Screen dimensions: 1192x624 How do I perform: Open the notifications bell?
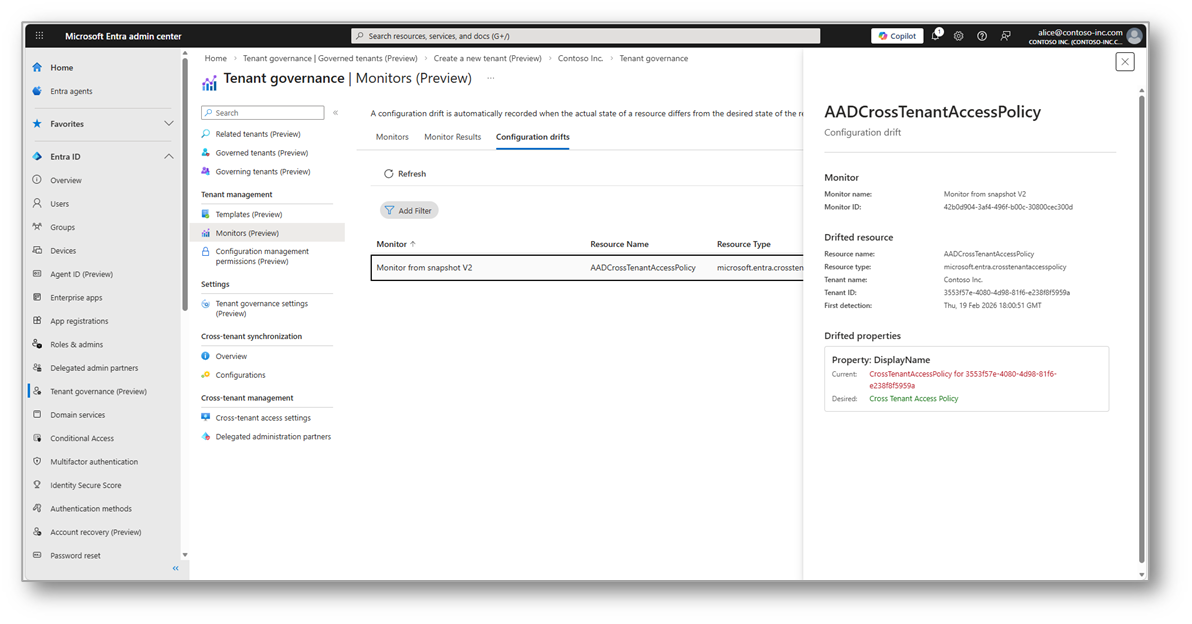[x=936, y=35]
